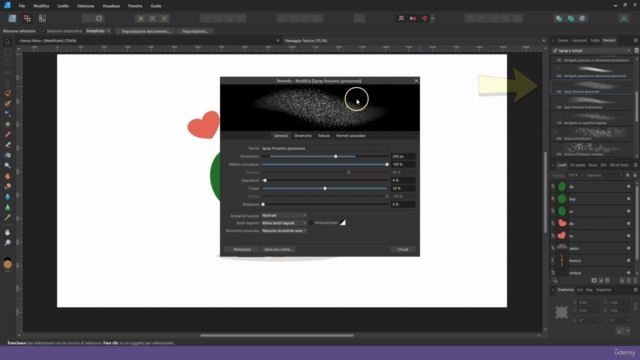The image size is (640, 360).
Task: Open the account profile icon
Action: pos(624,18)
